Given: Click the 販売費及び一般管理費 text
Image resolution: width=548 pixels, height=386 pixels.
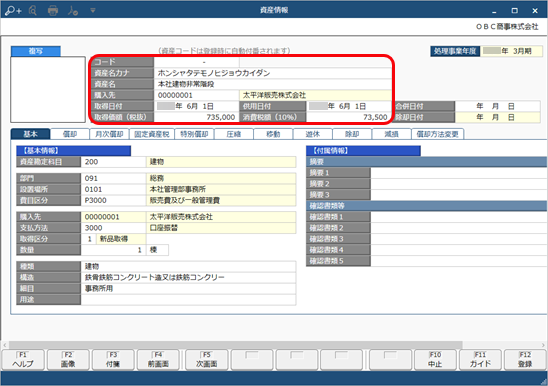Looking at the screenshot, I should [185, 200].
